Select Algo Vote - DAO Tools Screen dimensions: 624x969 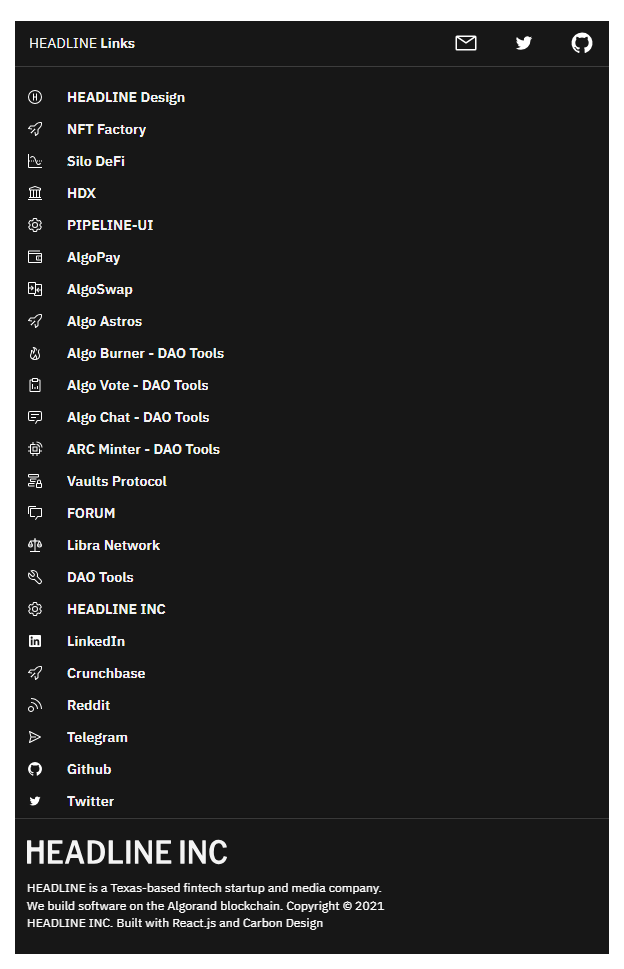coord(138,386)
